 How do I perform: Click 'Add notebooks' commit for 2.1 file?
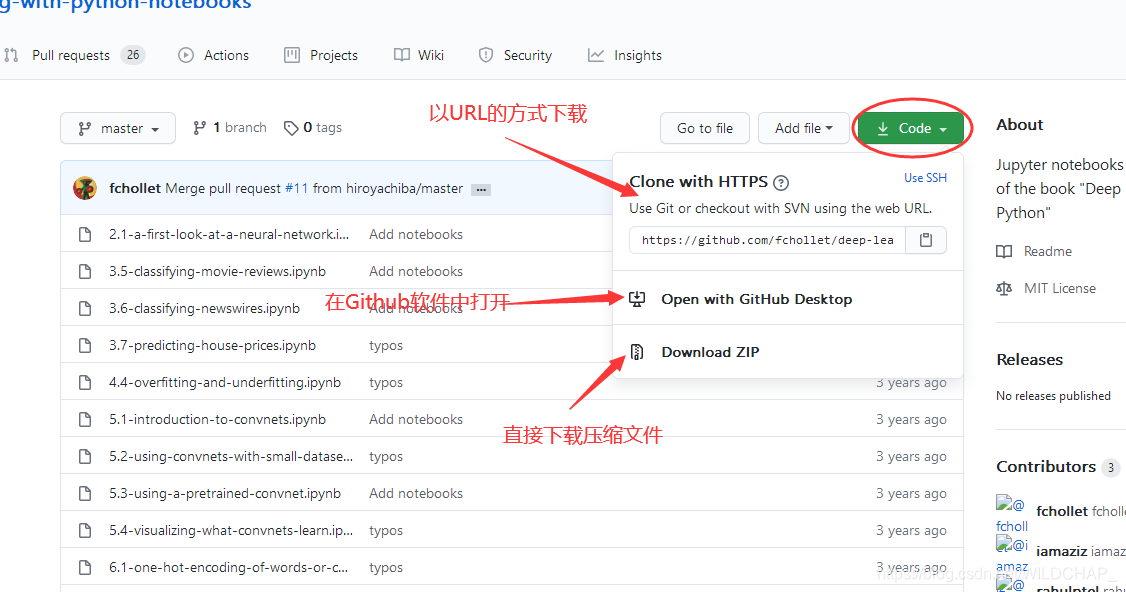[x=416, y=234]
